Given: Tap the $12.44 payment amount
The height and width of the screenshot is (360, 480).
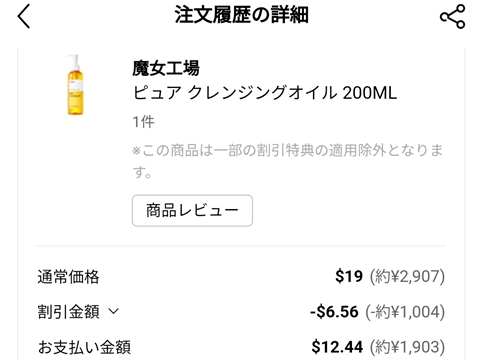Looking at the screenshot, I should point(337,347).
